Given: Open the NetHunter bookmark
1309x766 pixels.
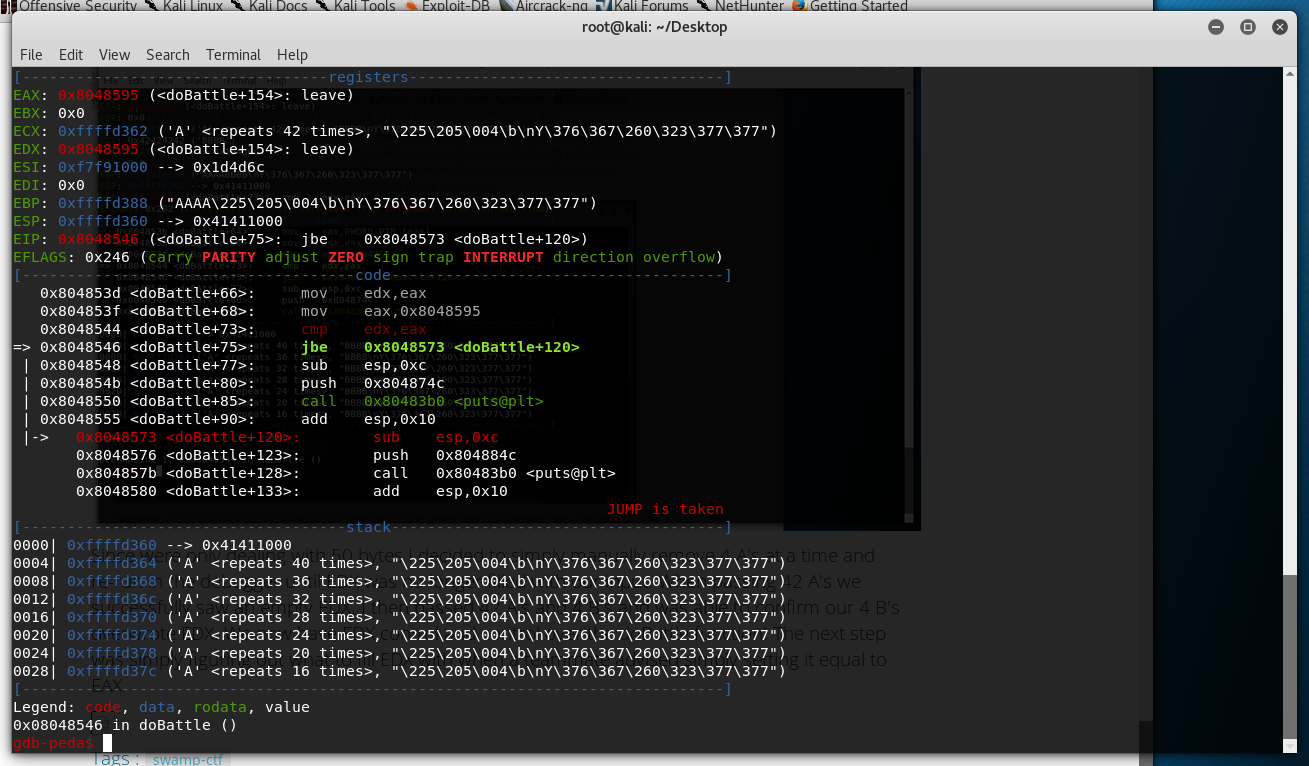Looking at the screenshot, I should point(747,6).
